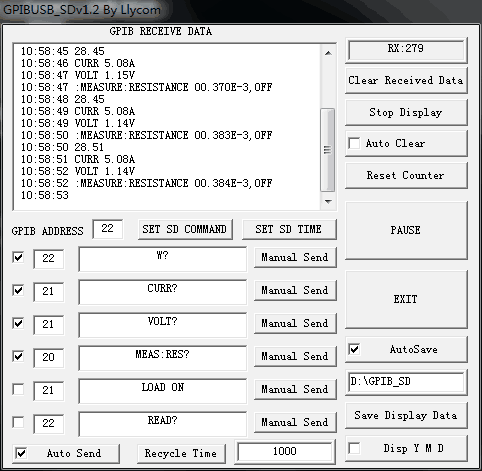
Task: Click the address field of the LOAD ON row
Action: point(48,390)
